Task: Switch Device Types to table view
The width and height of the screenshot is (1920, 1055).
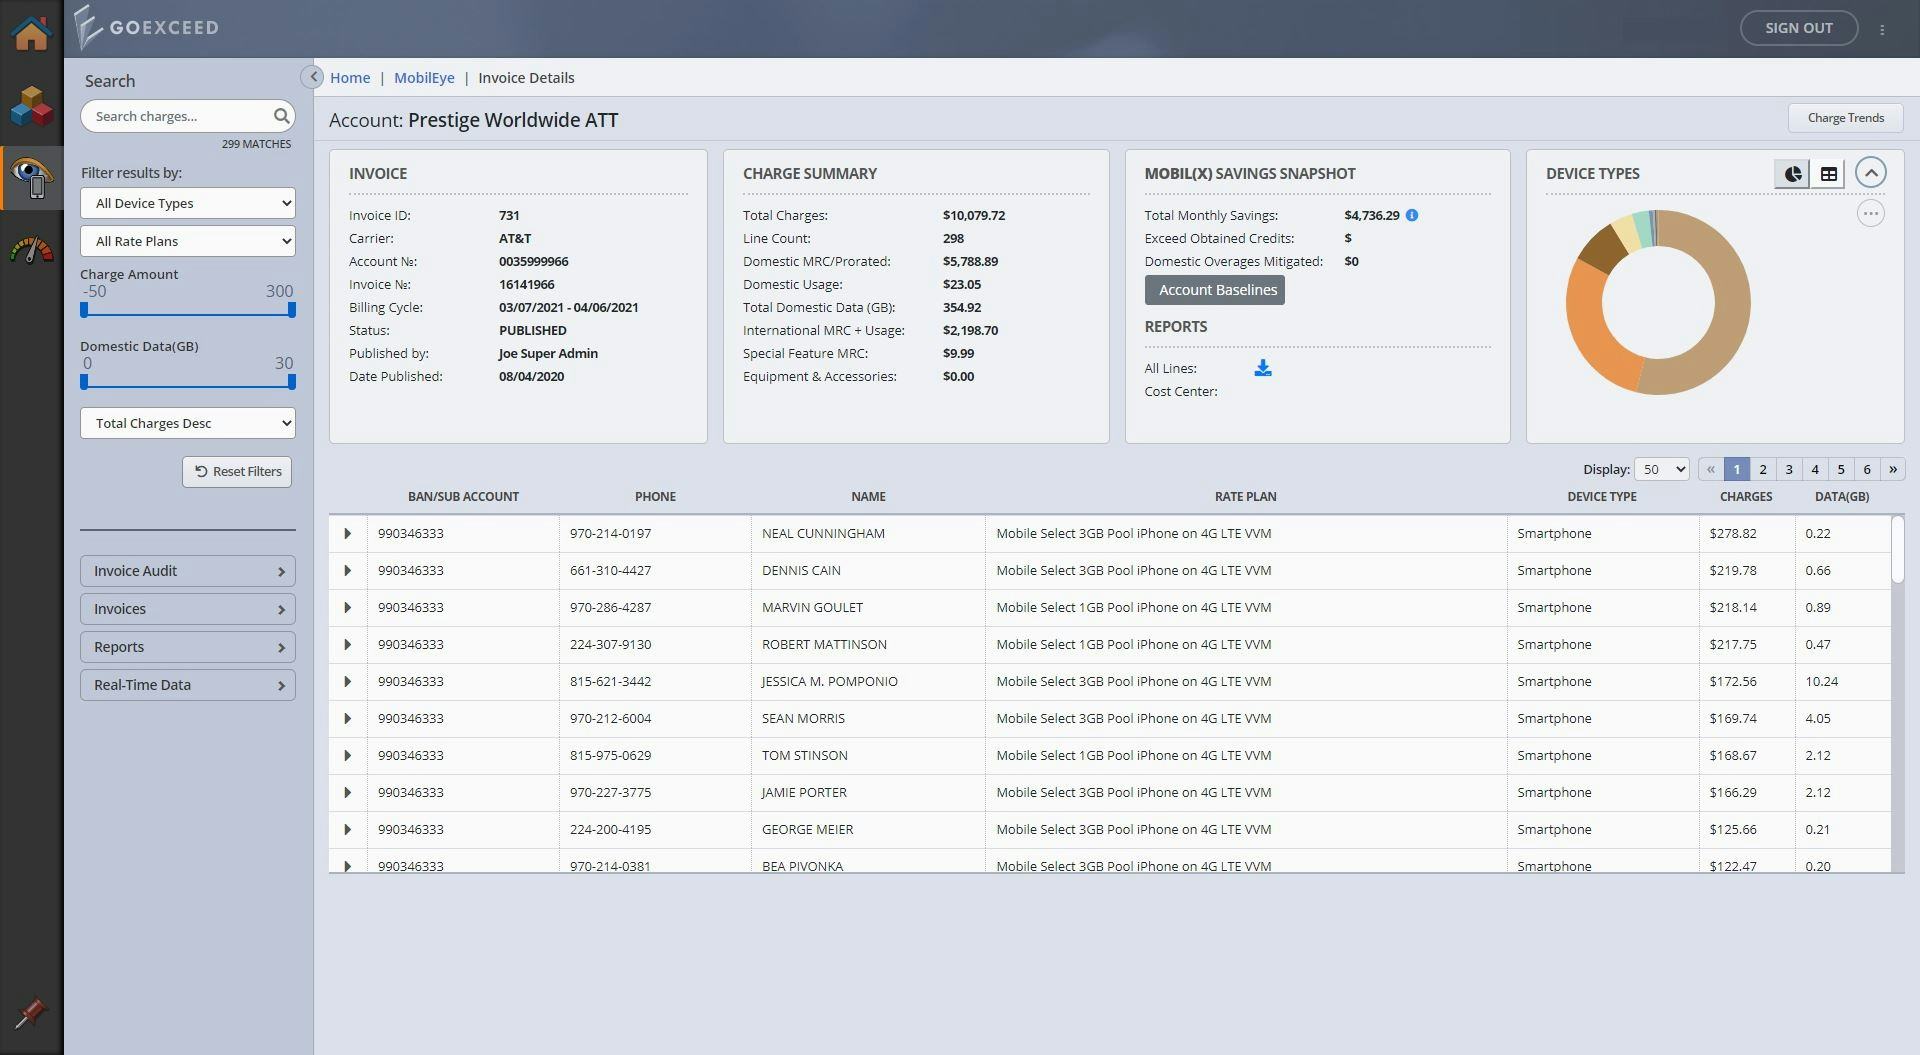Action: pos(1828,174)
